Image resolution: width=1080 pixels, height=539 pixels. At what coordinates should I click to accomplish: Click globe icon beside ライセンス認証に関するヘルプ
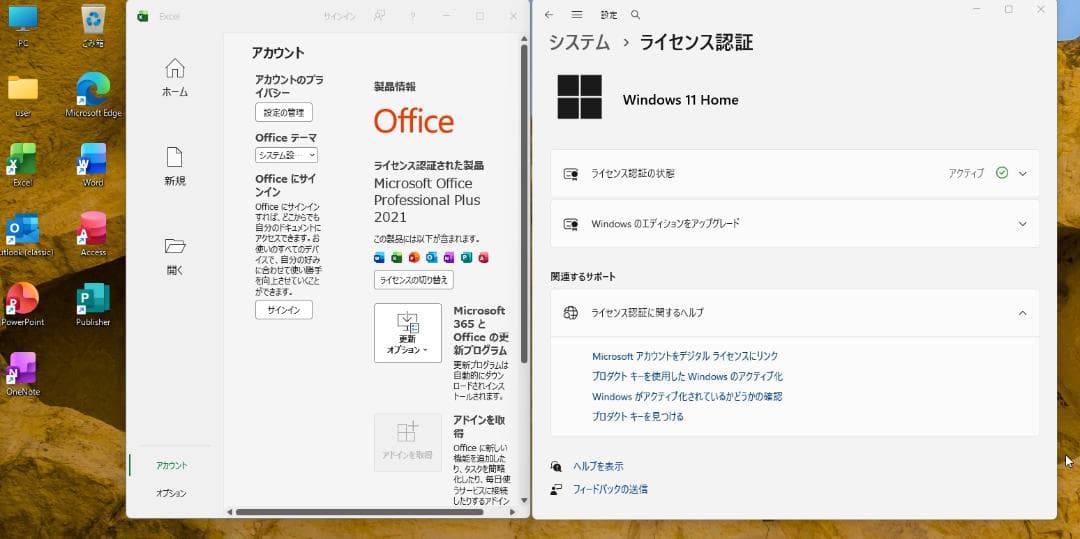pos(570,313)
